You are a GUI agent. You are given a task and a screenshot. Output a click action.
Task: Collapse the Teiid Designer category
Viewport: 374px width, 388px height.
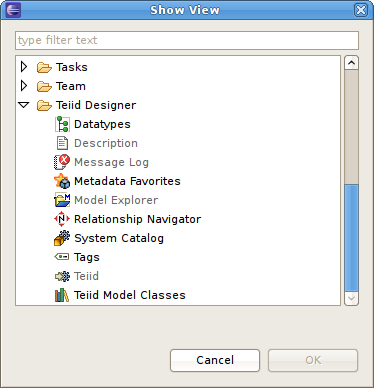coord(24,105)
